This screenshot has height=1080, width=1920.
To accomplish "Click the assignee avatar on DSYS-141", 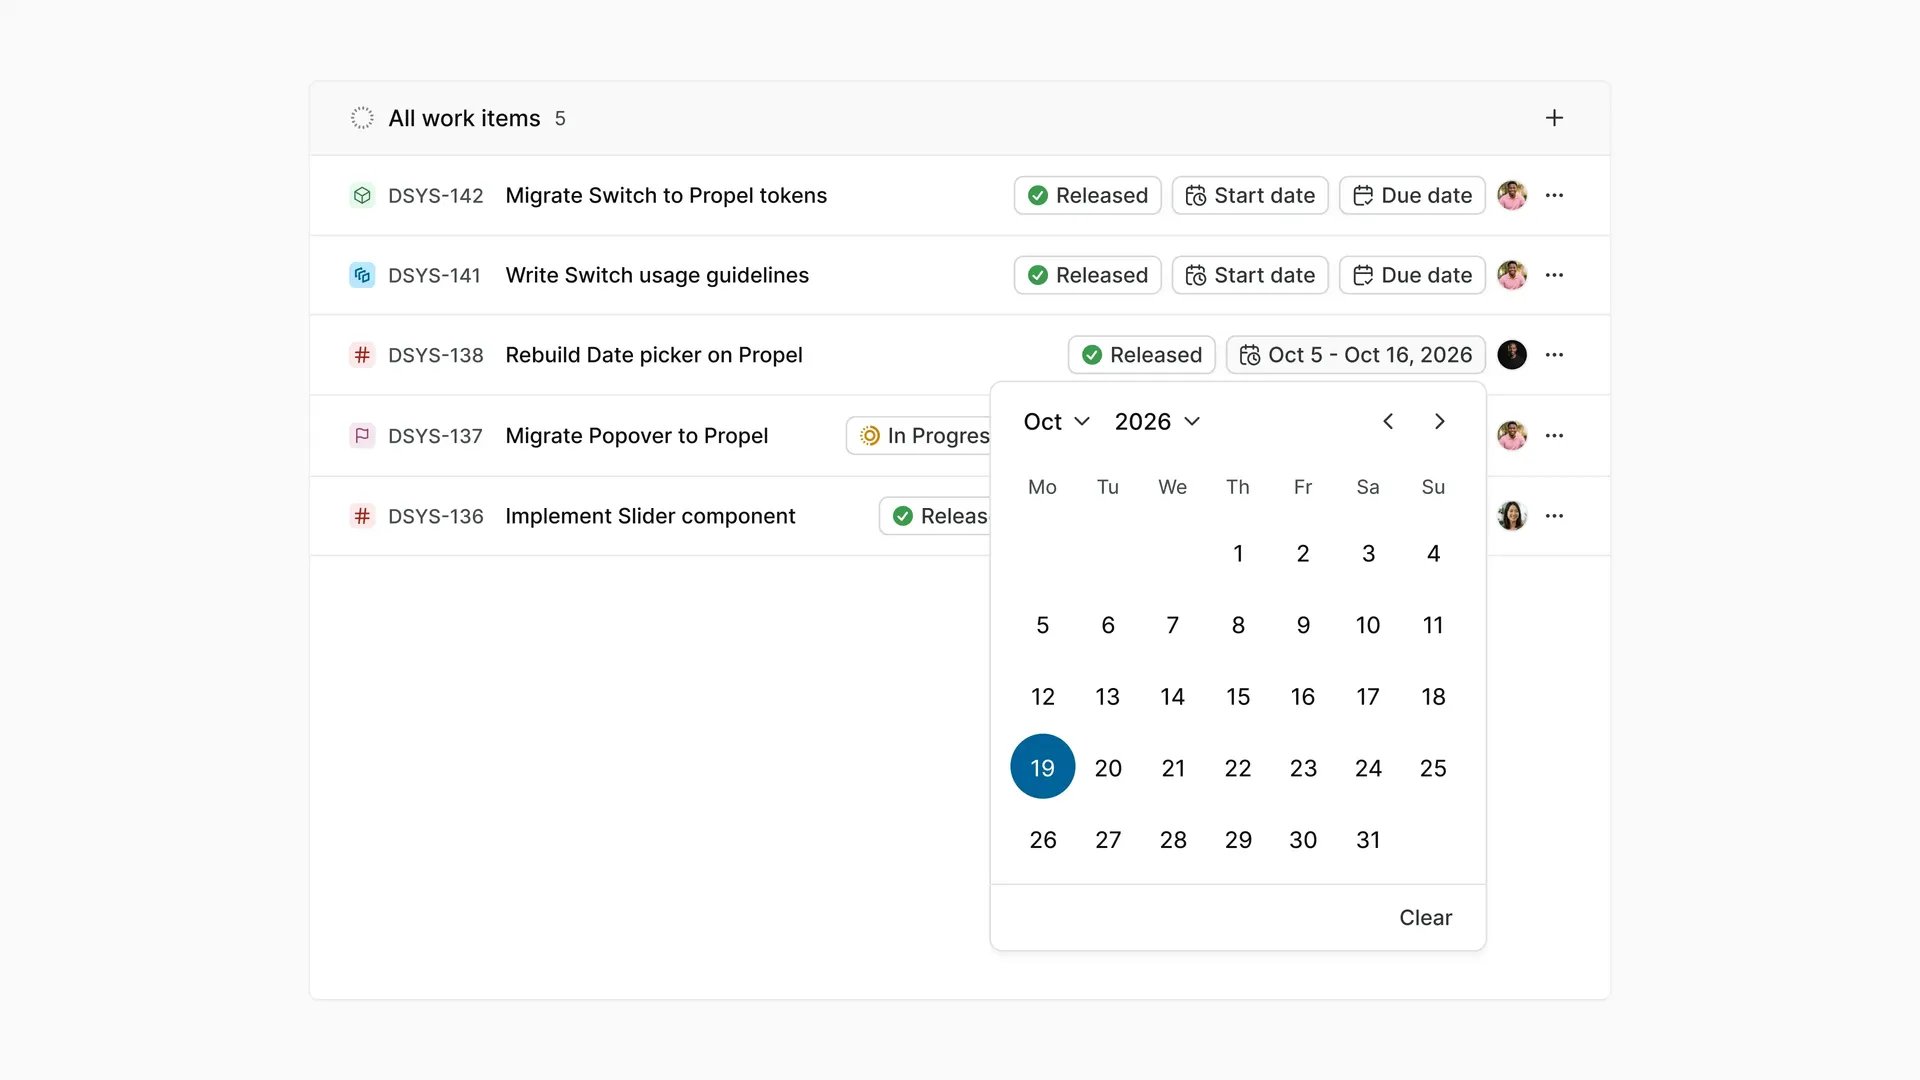I will tap(1512, 275).
